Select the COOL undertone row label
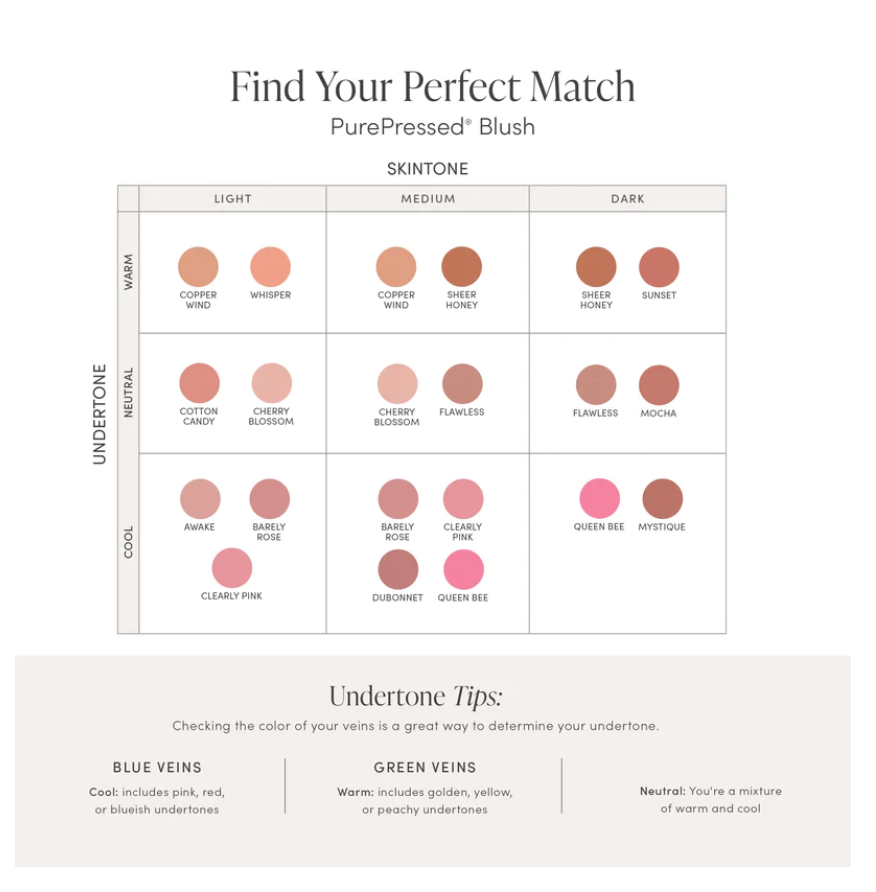876x892 pixels. [128, 542]
